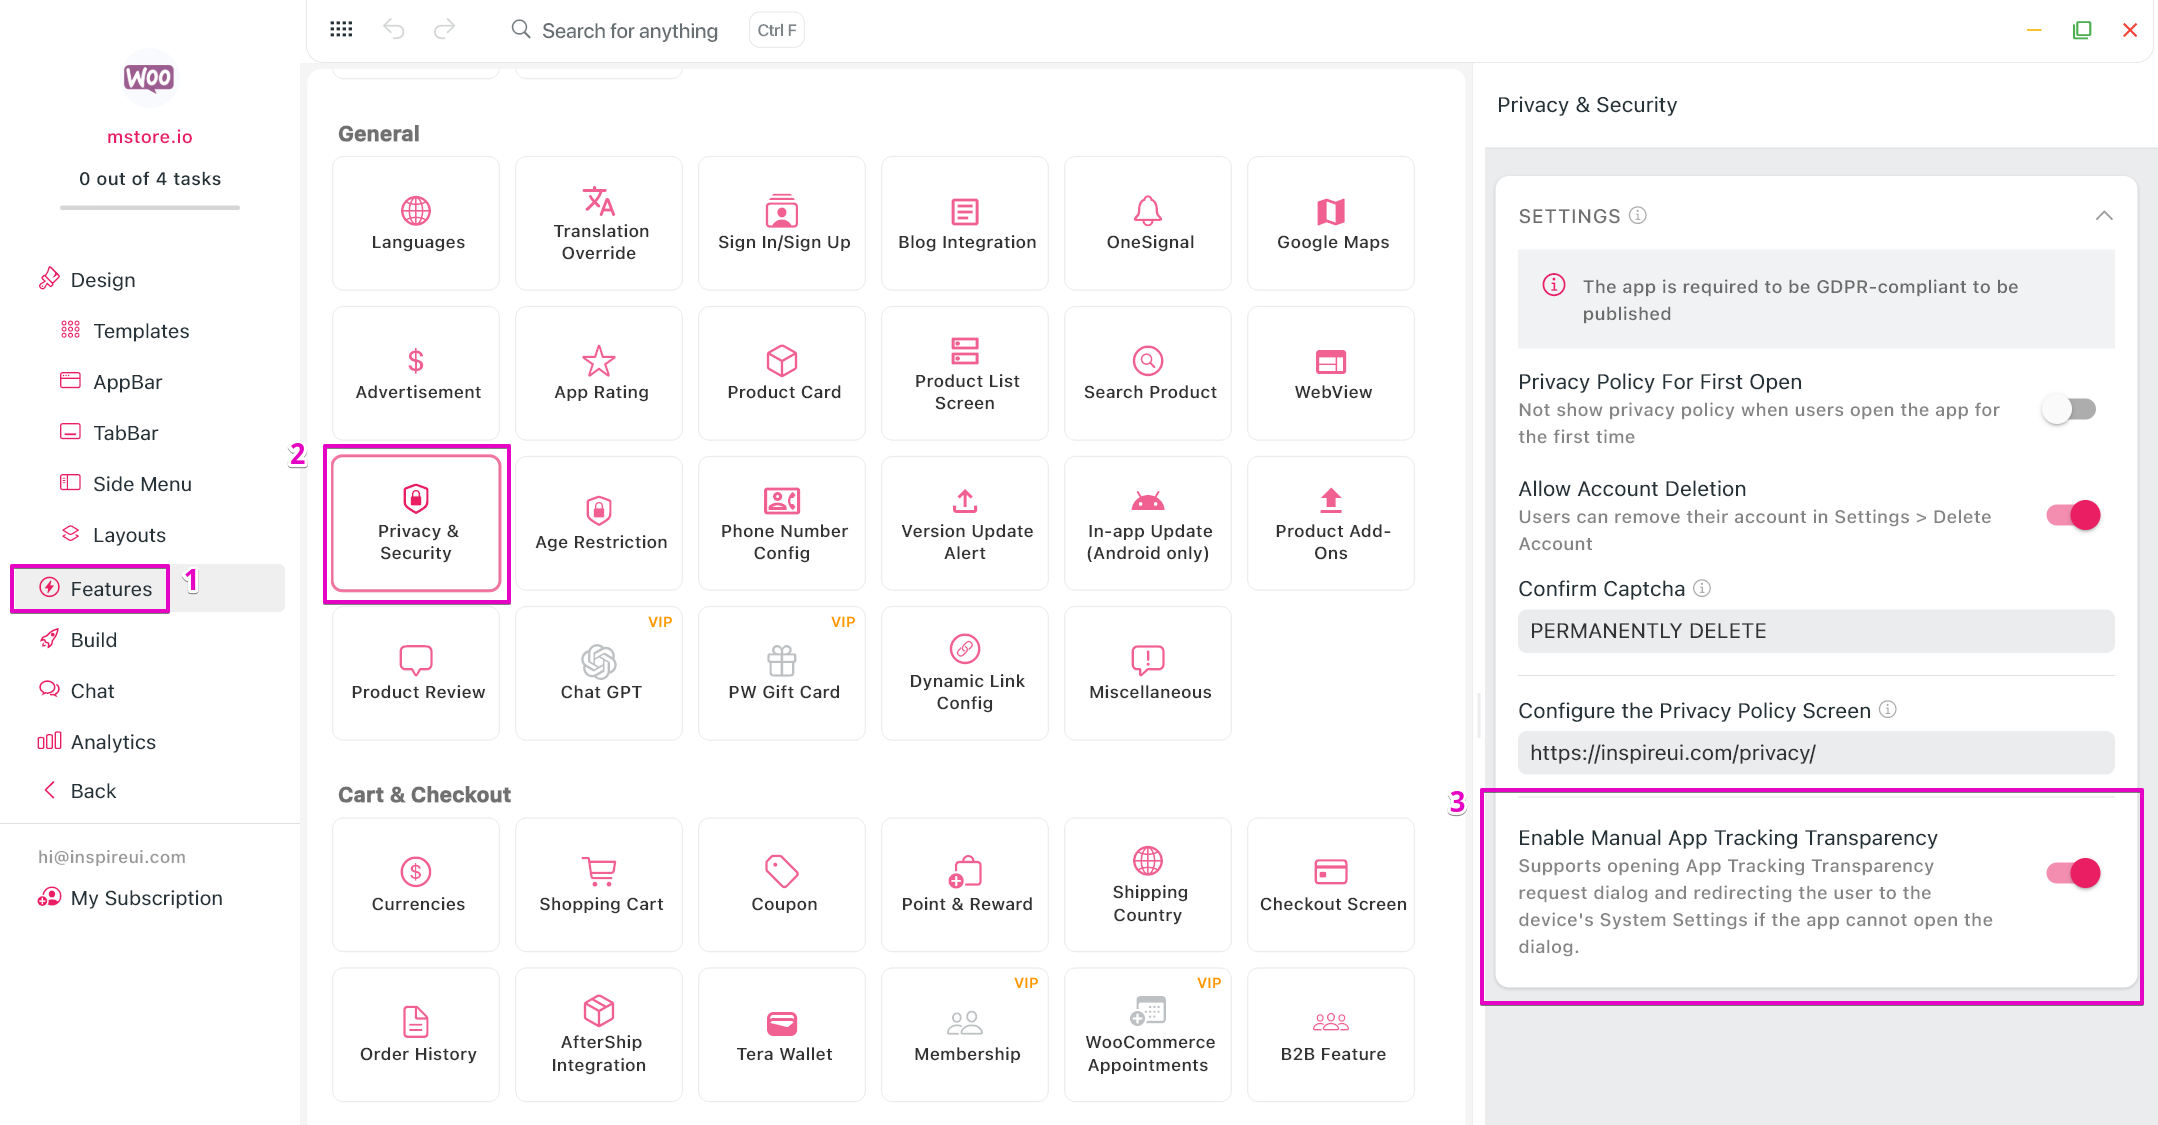This screenshot has height=1125, width=2158.
Task: Select Build in the sidebar
Action: [x=93, y=640]
